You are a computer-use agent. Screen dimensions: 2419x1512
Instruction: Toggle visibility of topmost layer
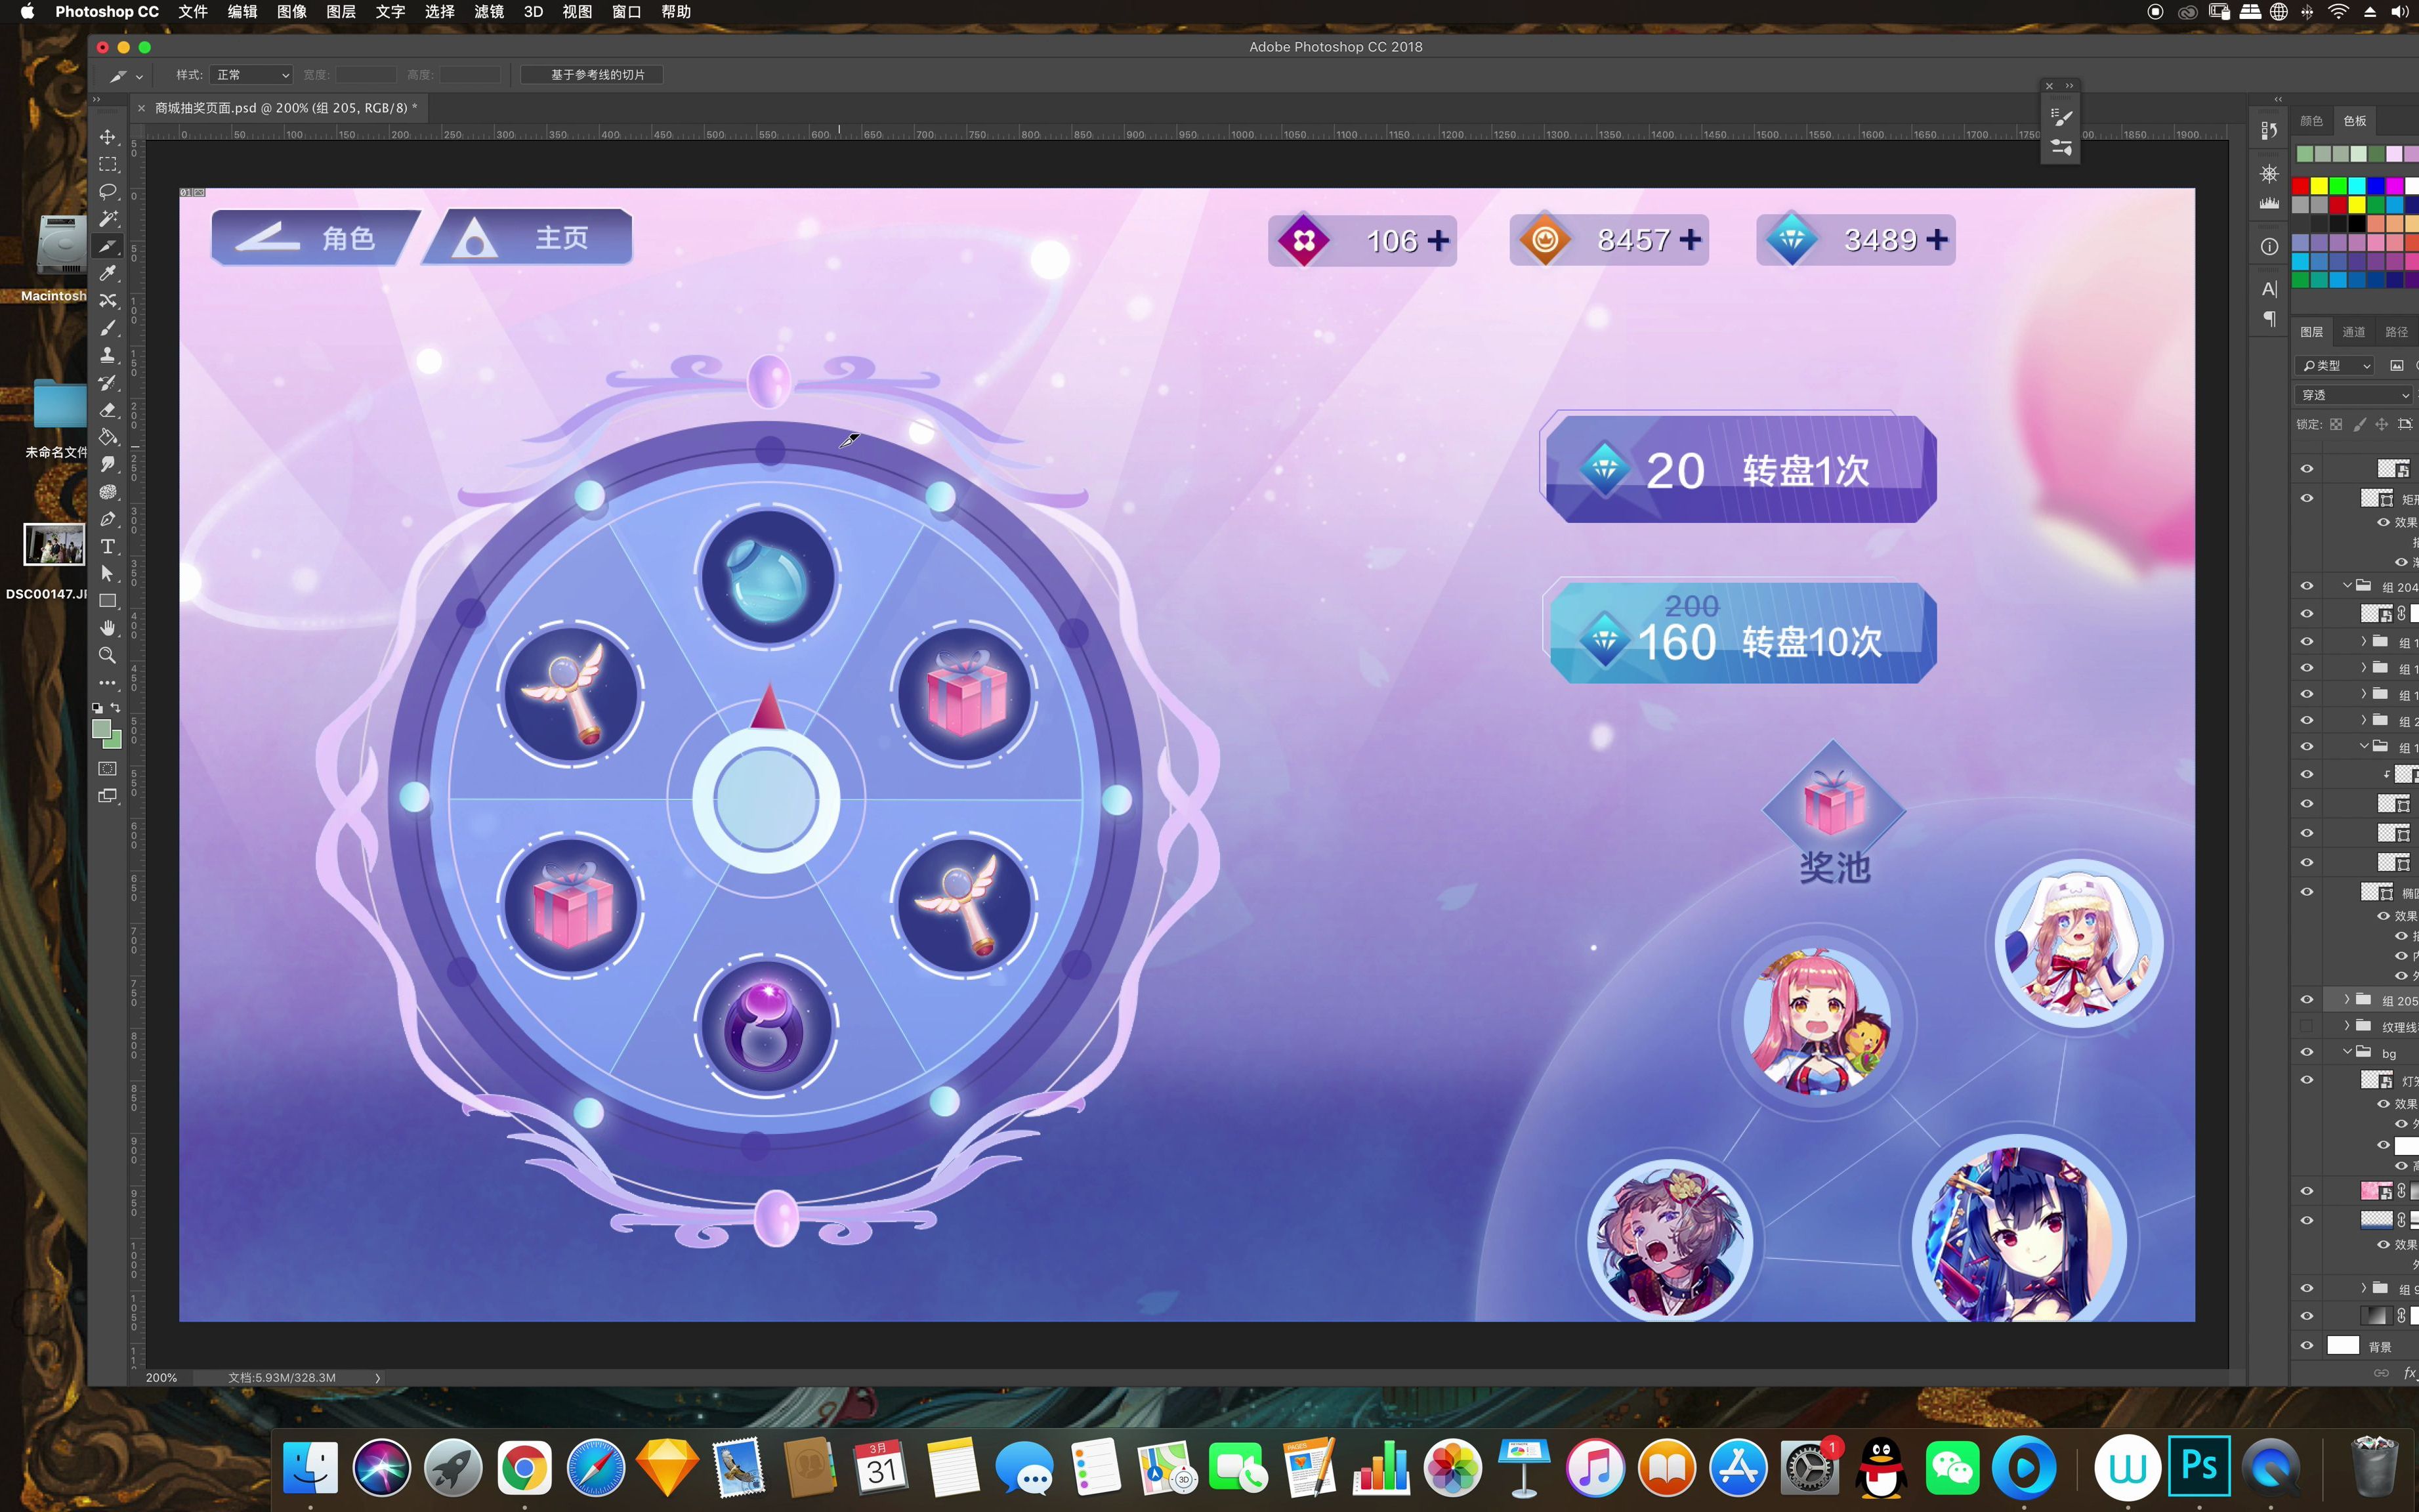(x=2306, y=469)
